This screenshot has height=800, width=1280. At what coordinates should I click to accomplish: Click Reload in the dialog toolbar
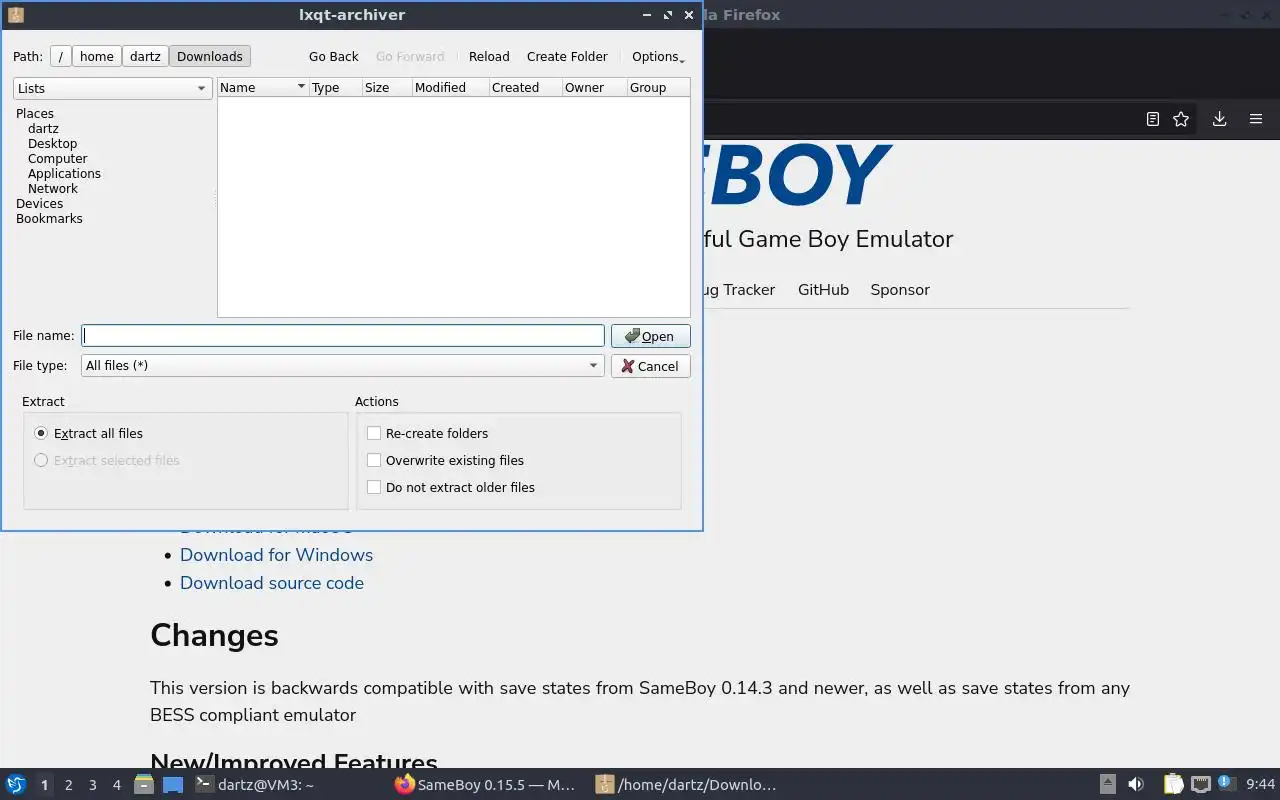[x=489, y=57]
